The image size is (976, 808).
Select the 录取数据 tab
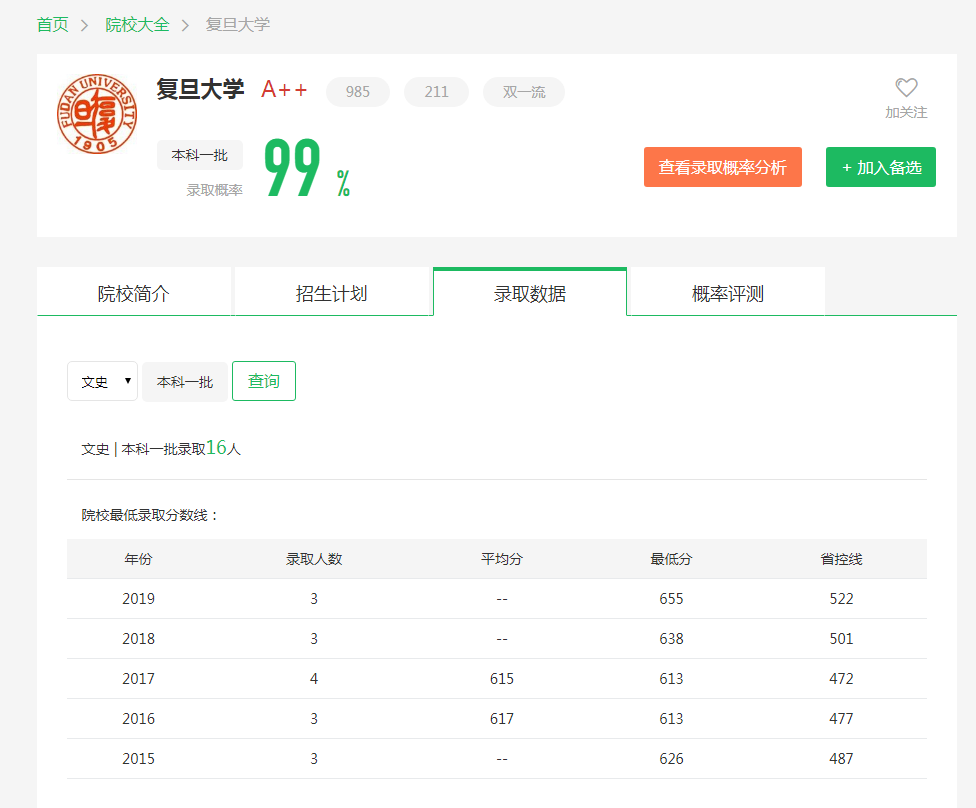click(x=530, y=293)
